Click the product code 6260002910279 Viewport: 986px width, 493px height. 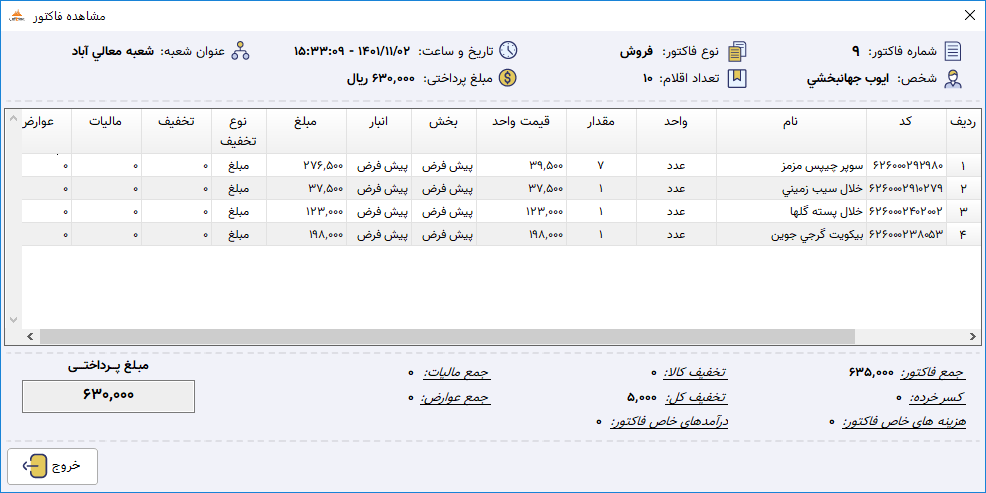(x=907, y=189)
